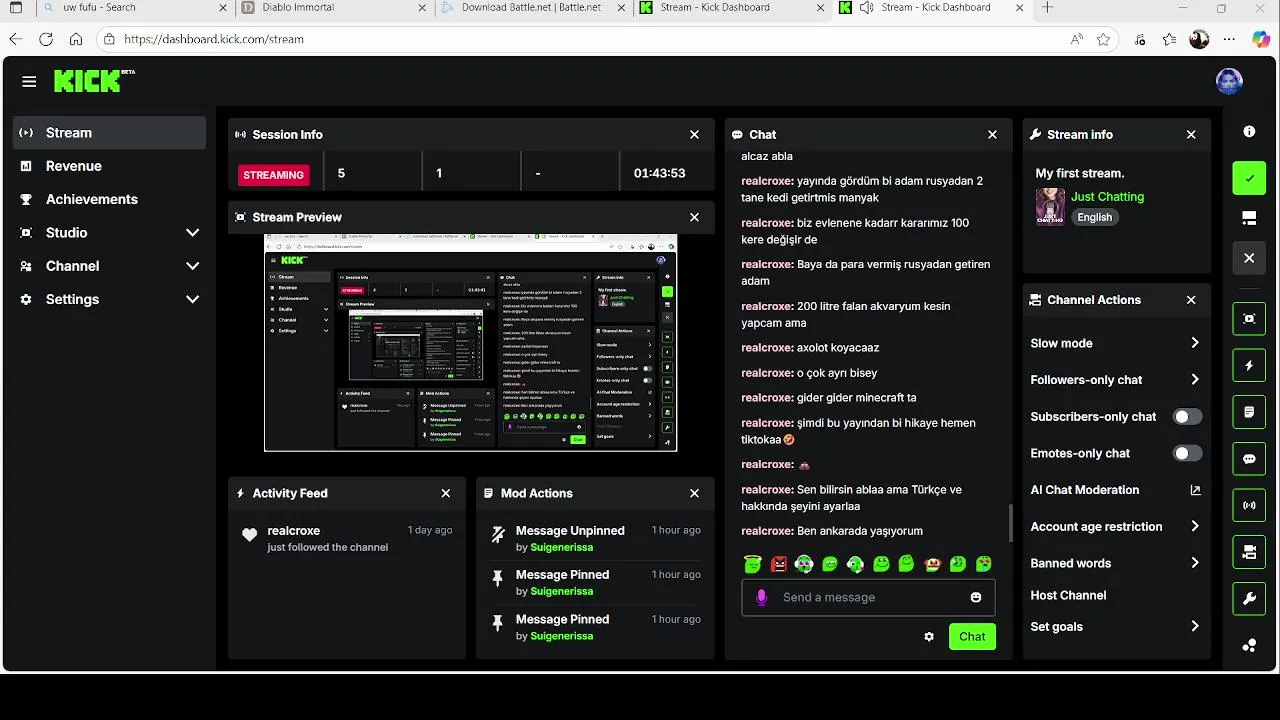The image size is (1280, 720).
Task: Open Account age restriction options arrow
Action: pyautogui.click(x=1194, y=526)
